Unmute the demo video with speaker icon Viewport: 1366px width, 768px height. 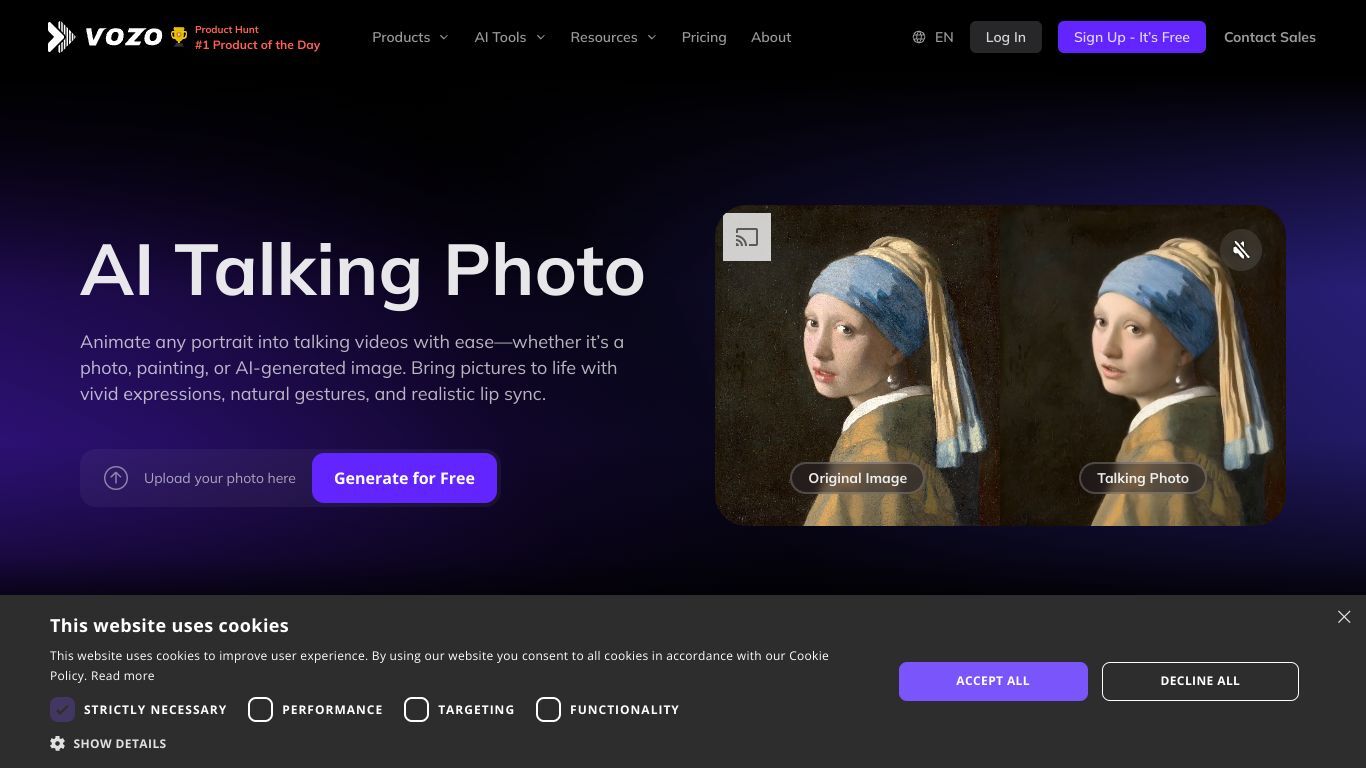[1241, 250]
